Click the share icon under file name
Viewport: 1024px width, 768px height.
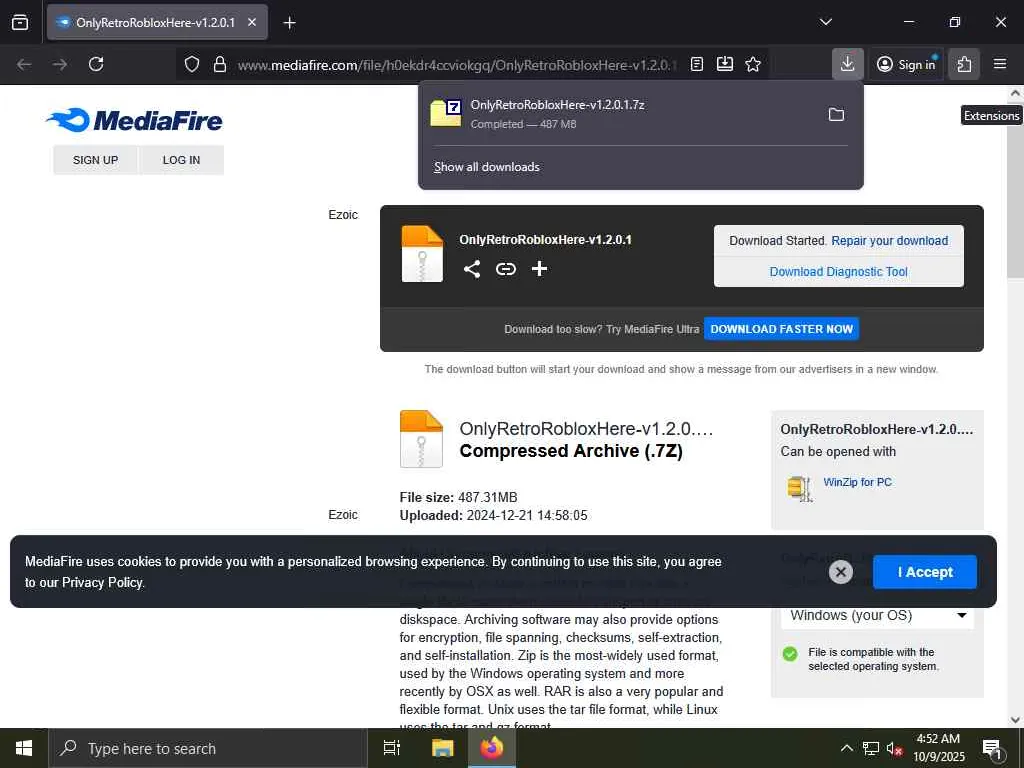472,269
